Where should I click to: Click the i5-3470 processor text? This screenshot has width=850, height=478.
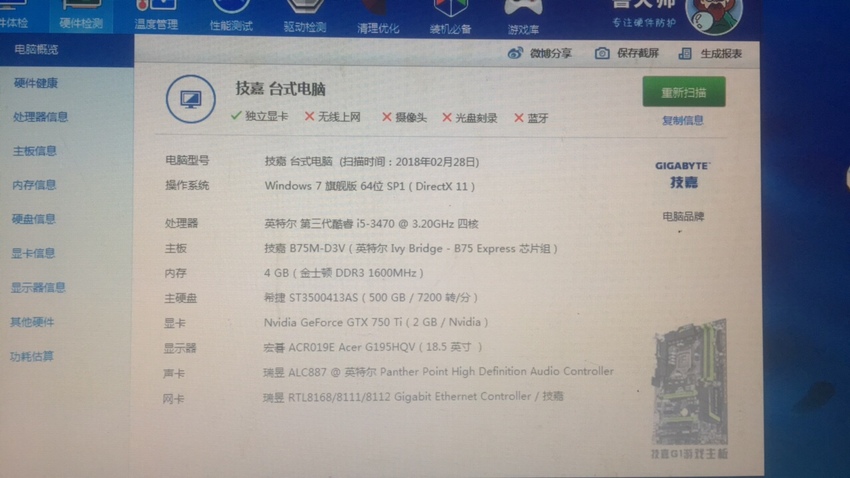(371, 223)
